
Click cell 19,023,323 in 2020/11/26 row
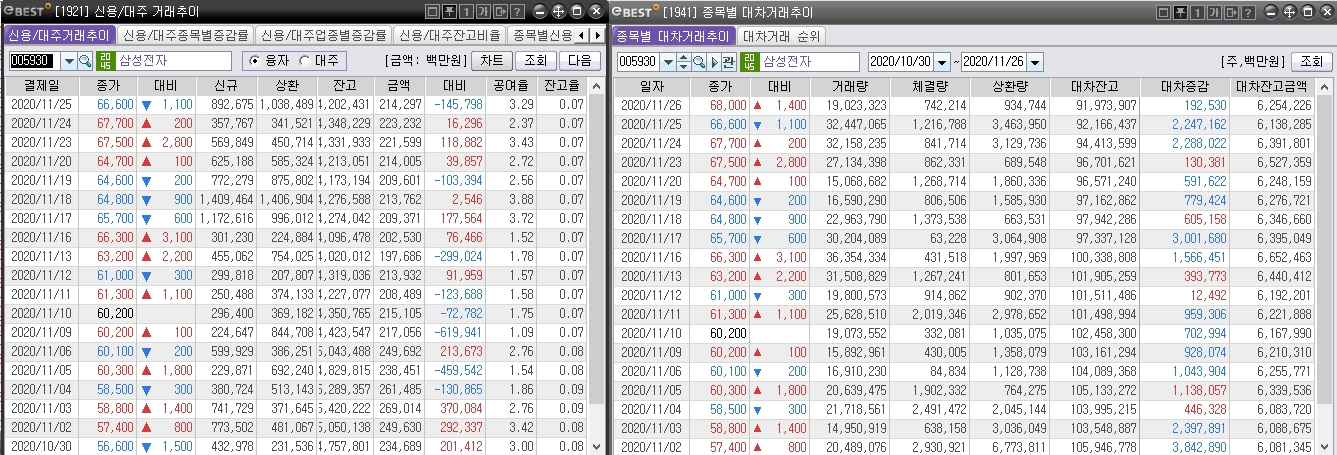coord(852,104)
